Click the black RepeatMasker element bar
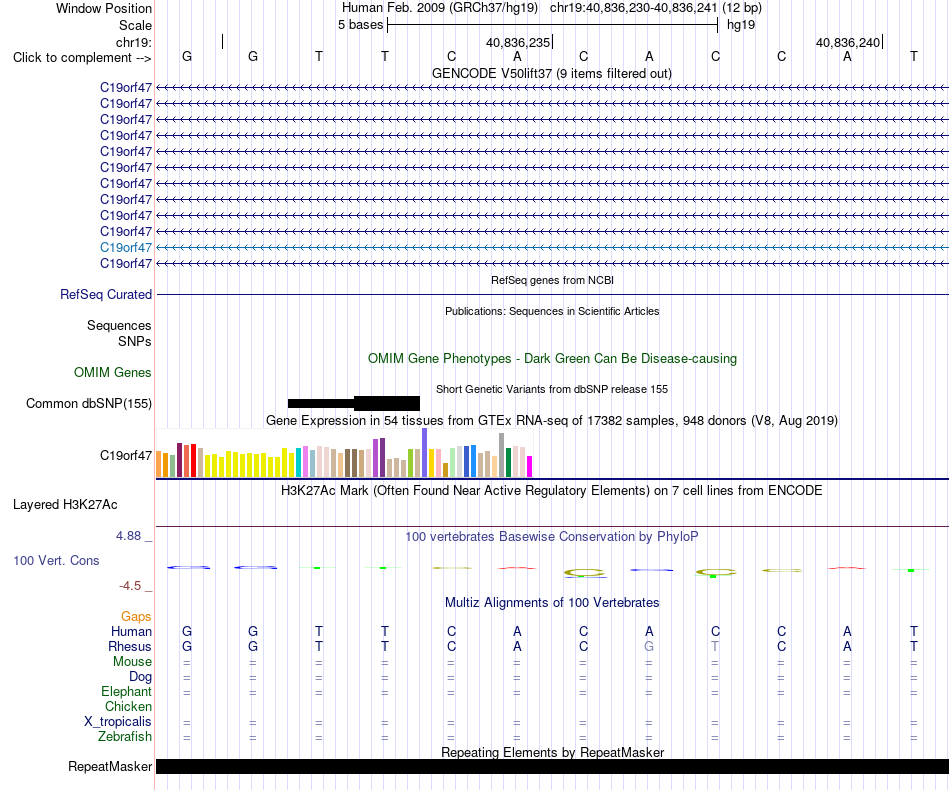The height and width of the screenshot is (790, 950). (553, 766)
